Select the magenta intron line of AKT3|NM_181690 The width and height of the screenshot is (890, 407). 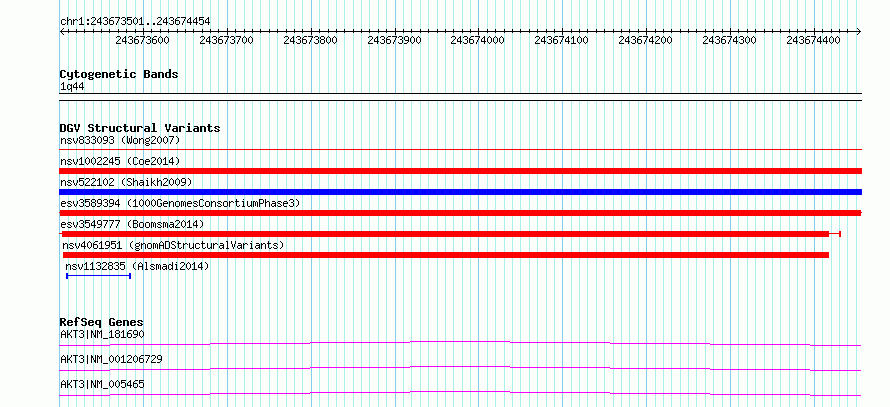(x=460, y=343)
